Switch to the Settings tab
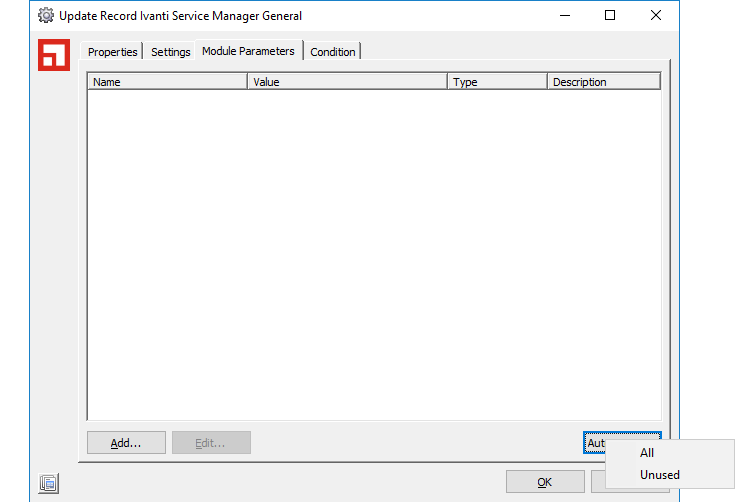Viewport: 736px width, 502px height. tap(170, 52)
